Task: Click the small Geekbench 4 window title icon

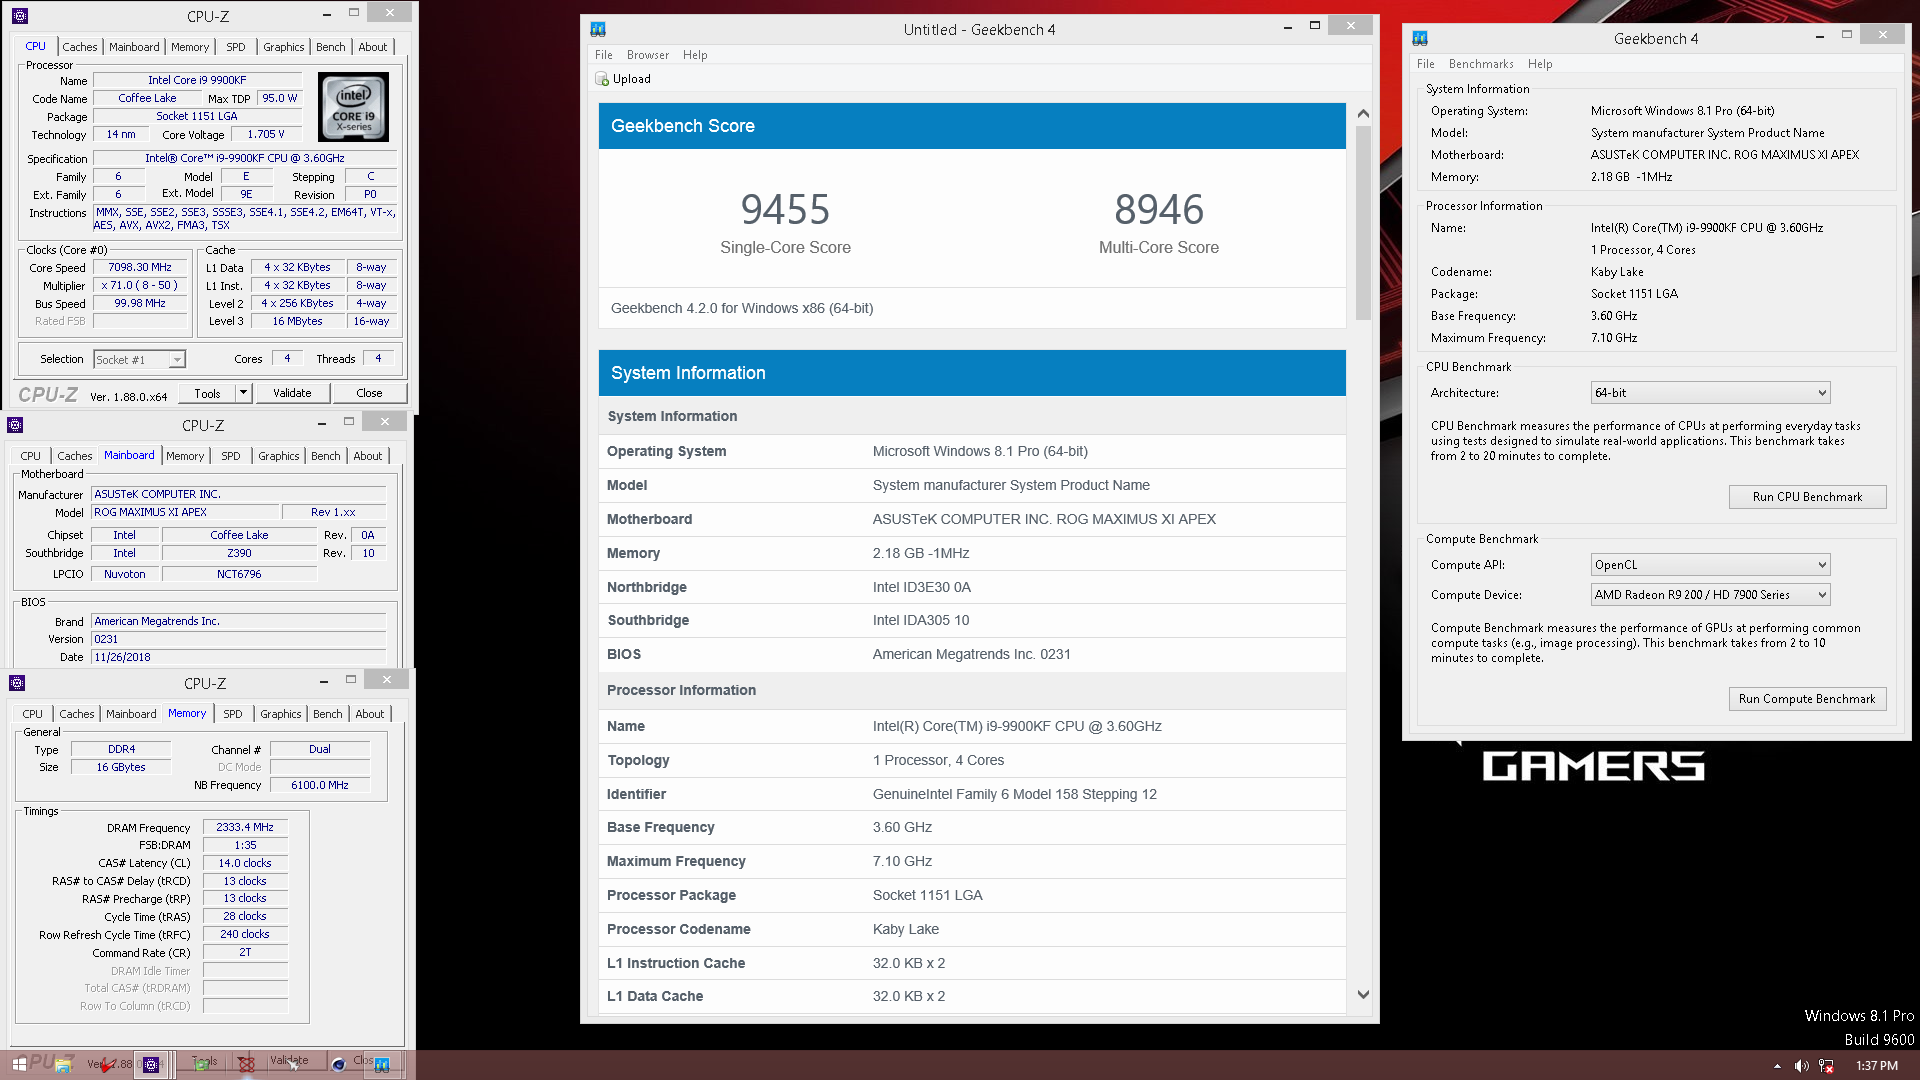Action: 1420,38
